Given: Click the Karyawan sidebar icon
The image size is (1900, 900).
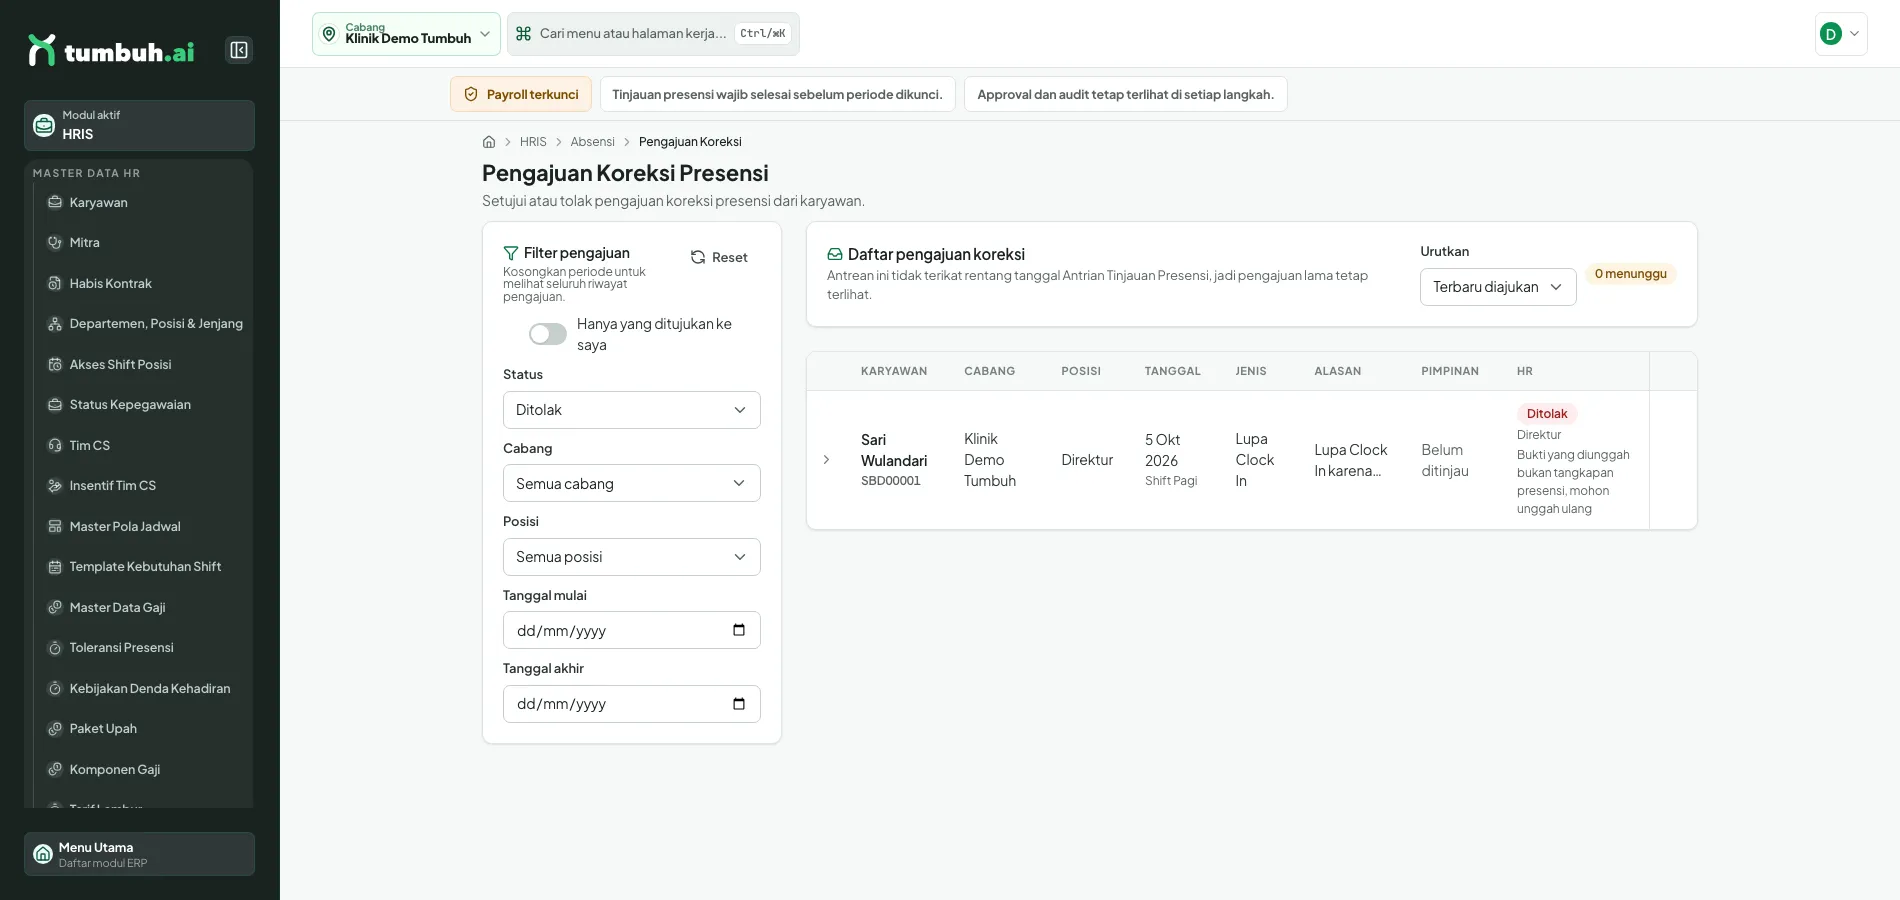Looking at the screenshot, I should (x=55, y=202).
